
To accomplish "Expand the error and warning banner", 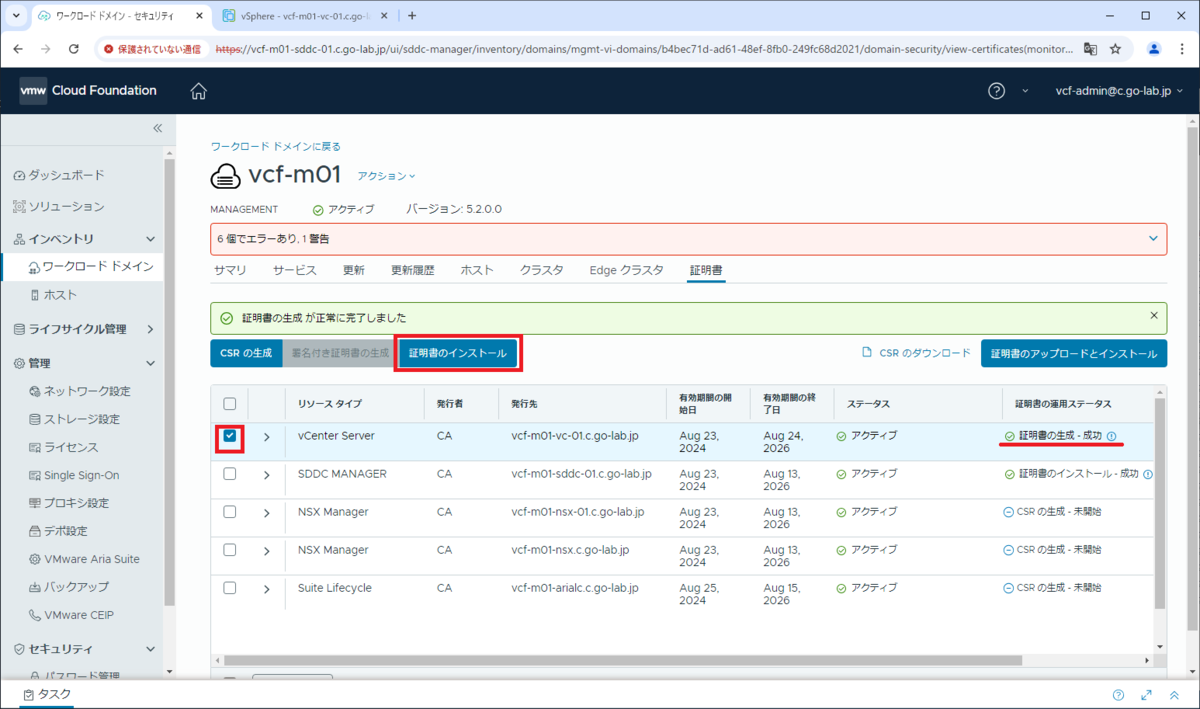I will (1154, 239).
